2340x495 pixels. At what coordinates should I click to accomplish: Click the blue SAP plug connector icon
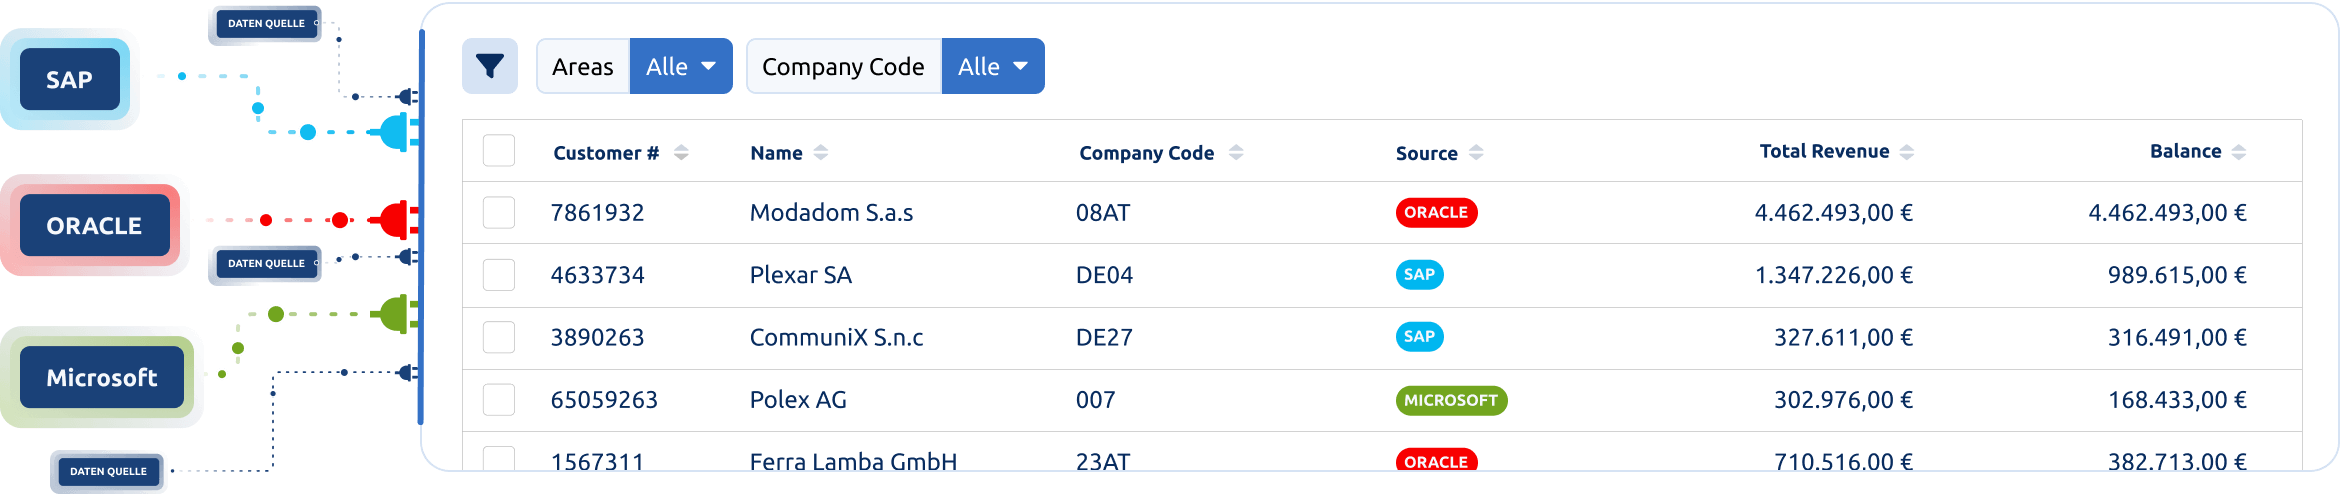tap(397, 132)
